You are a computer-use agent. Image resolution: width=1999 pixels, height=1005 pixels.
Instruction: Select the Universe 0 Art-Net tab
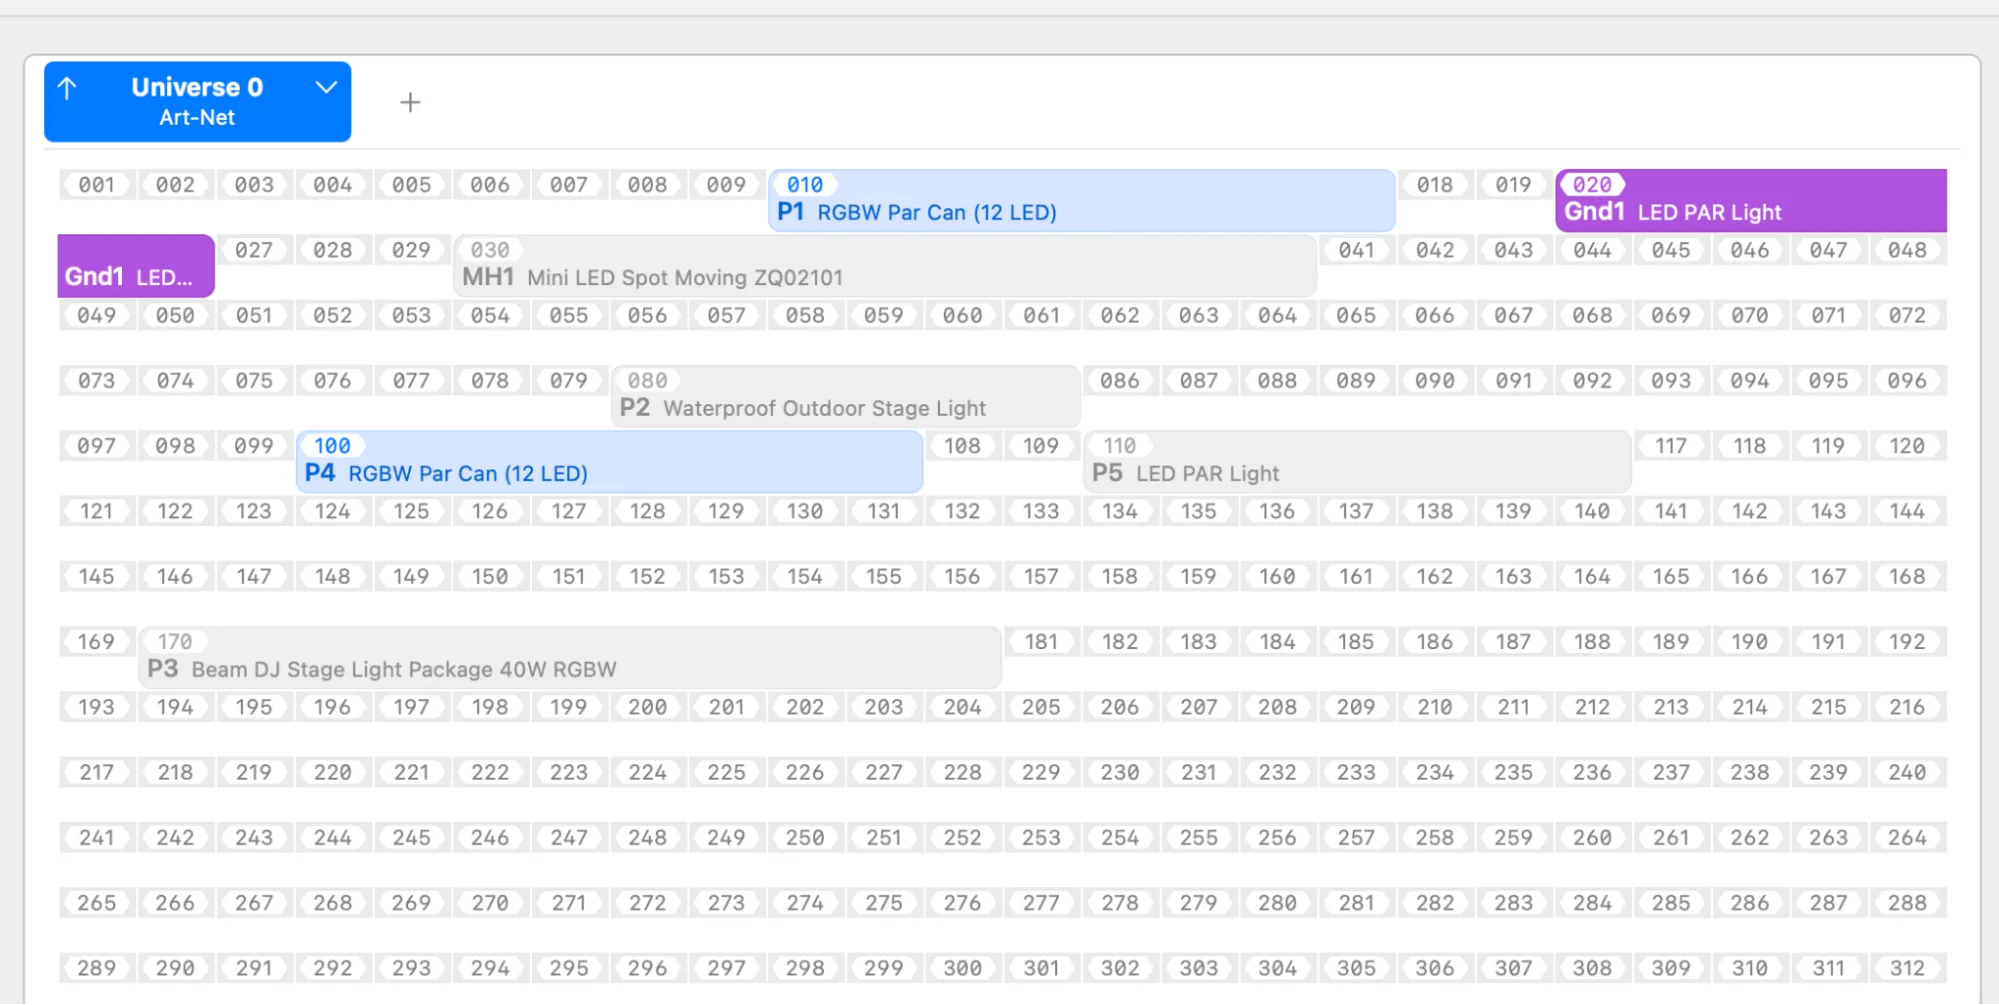pos(197,101)
